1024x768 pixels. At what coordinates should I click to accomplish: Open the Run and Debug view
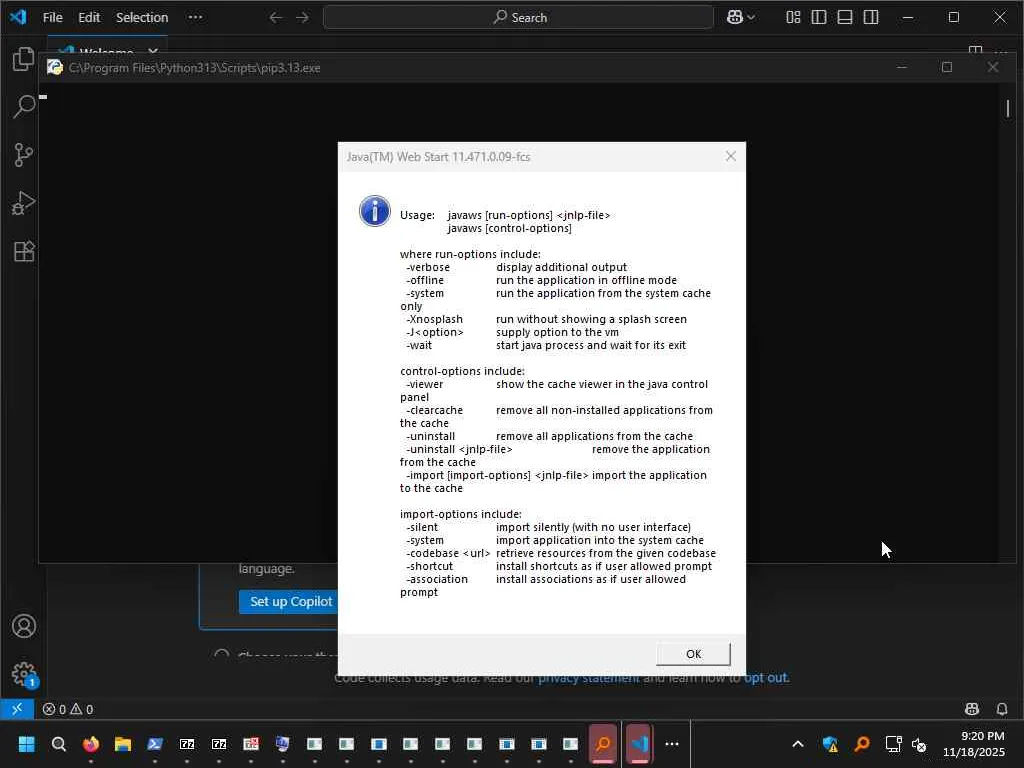click(x=24, y=203)
